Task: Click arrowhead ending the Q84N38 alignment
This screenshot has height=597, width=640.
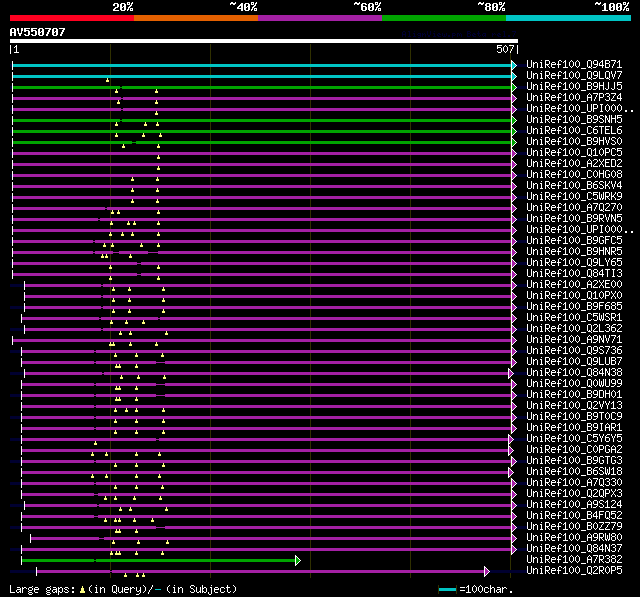Action: pyautogui.click(x=510, y=373)
